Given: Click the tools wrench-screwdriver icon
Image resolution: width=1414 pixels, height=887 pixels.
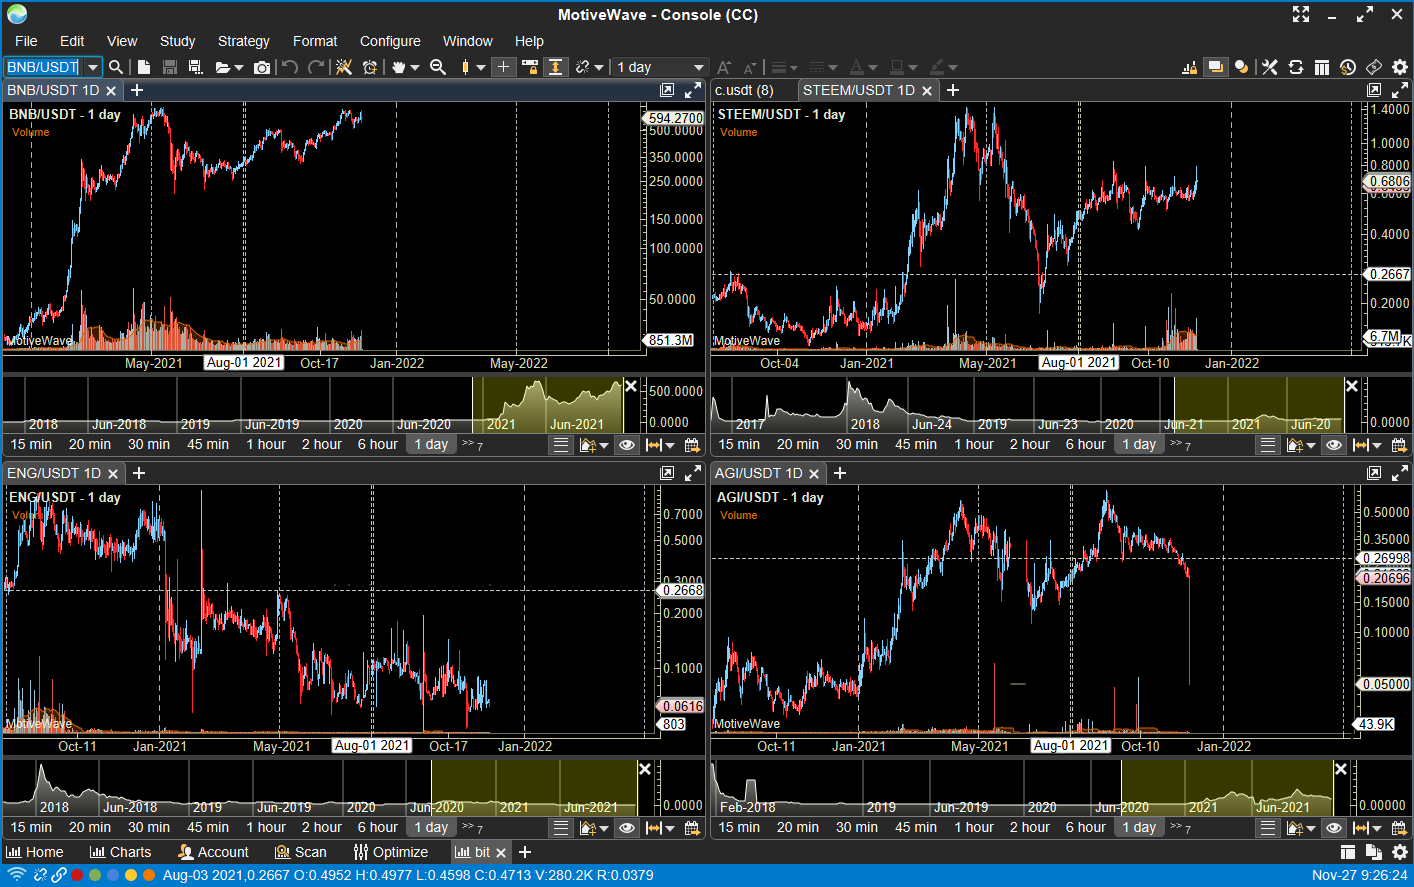Looking at the screenshot, I should (1270, 67).
